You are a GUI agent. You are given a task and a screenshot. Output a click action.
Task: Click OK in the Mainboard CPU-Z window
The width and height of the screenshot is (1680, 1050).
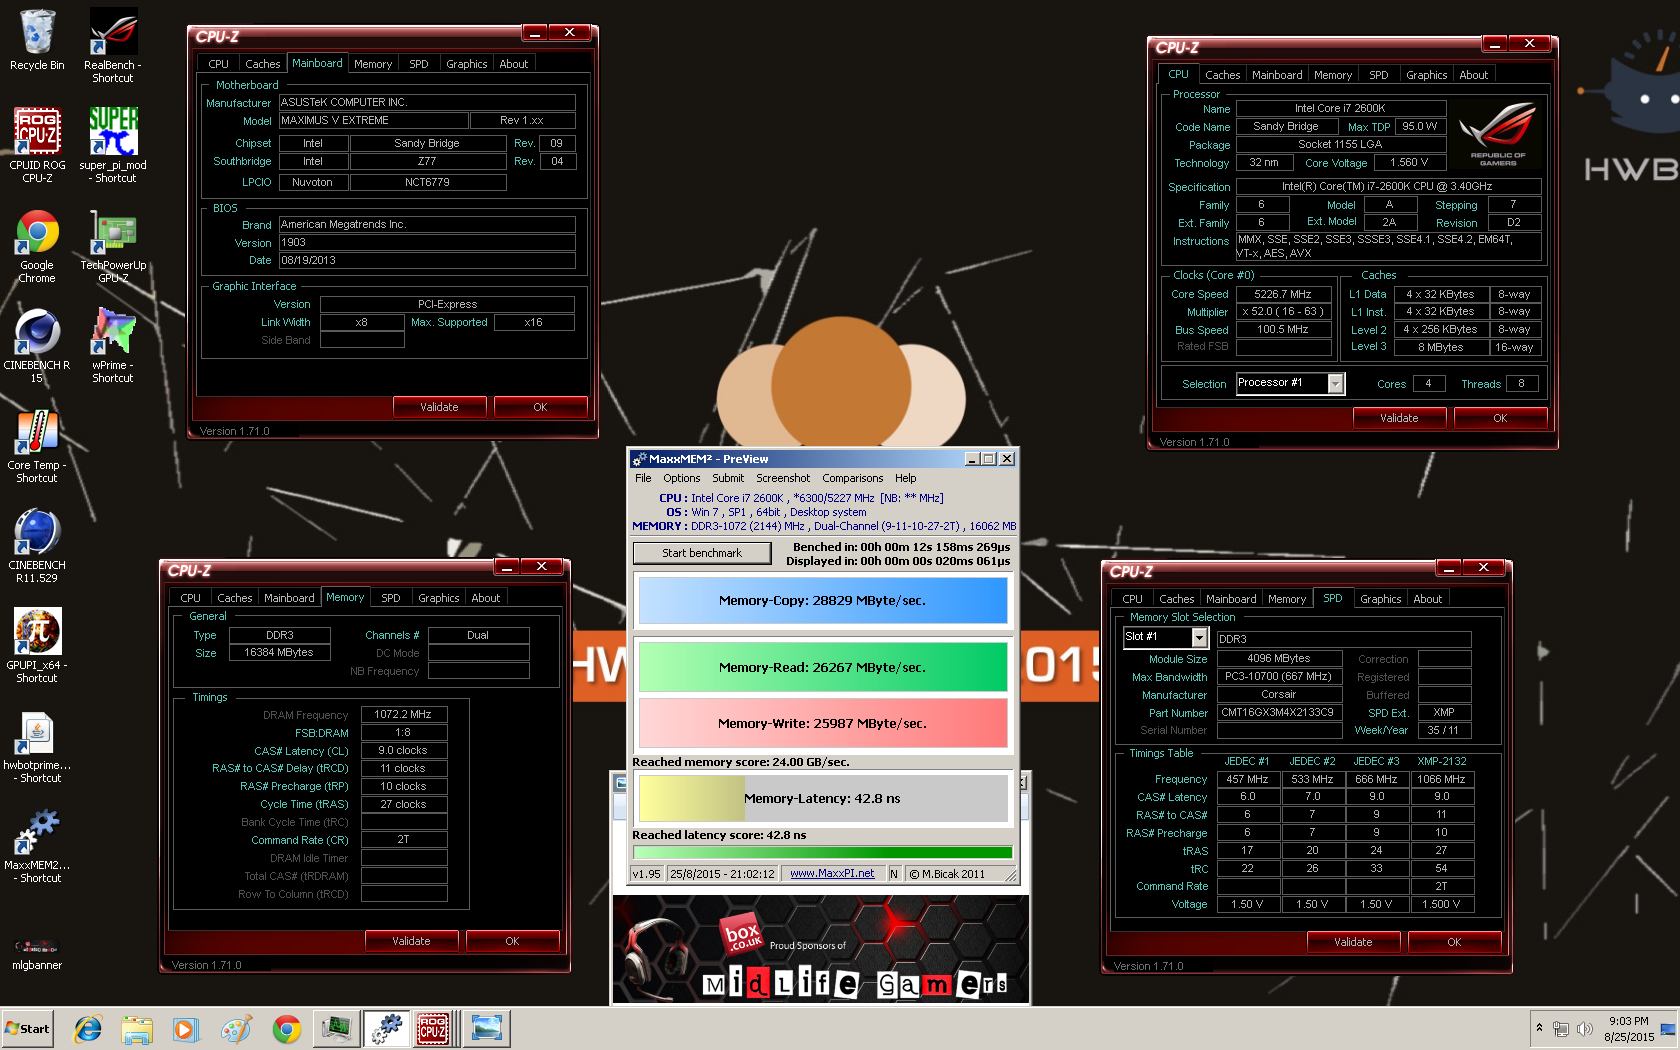tap(540, 407)
